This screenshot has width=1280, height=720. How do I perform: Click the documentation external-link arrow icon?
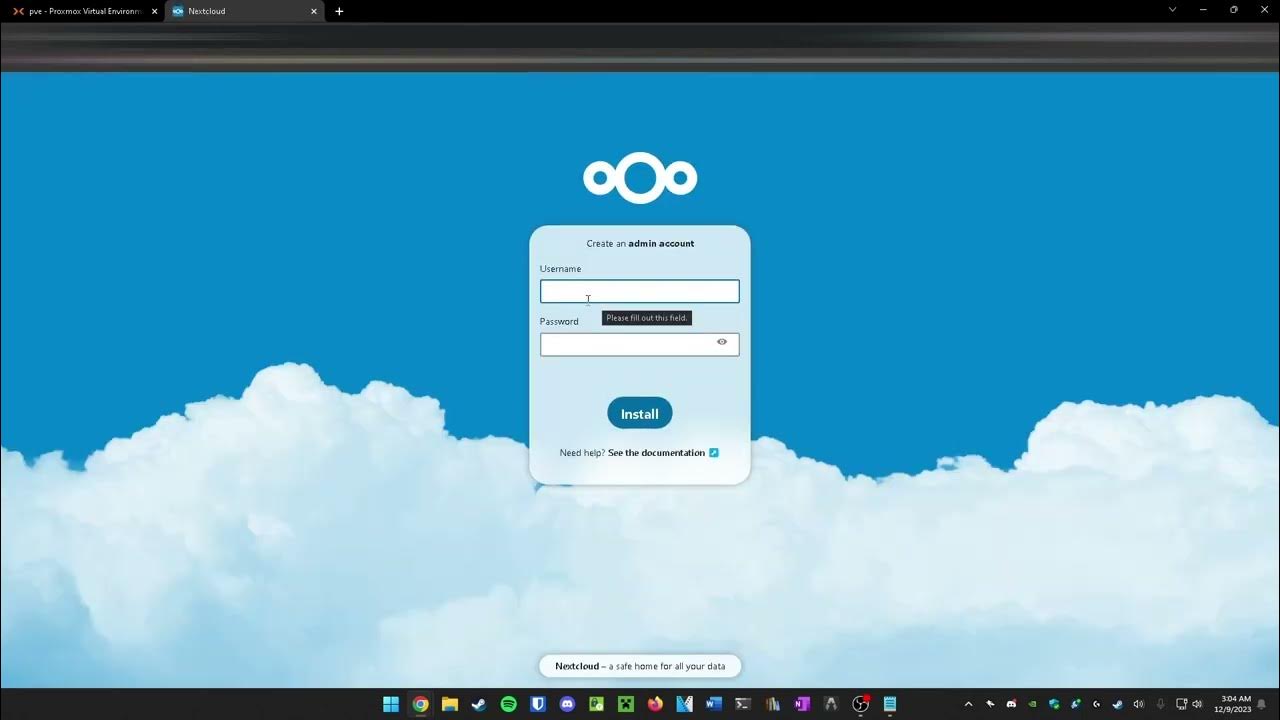point(714,453)
